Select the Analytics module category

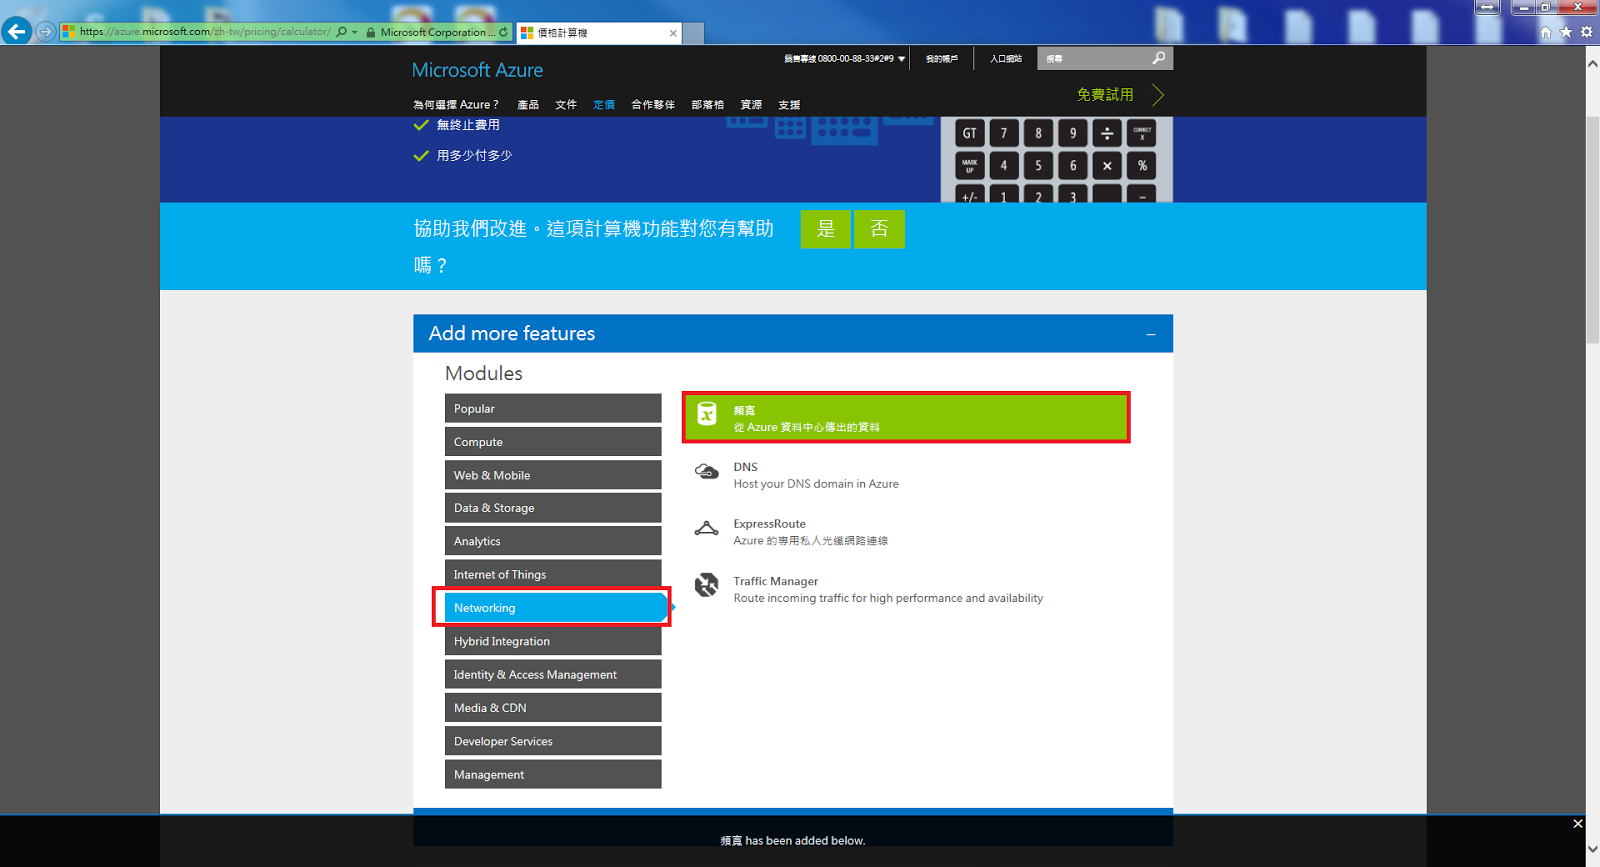[553, 541]
